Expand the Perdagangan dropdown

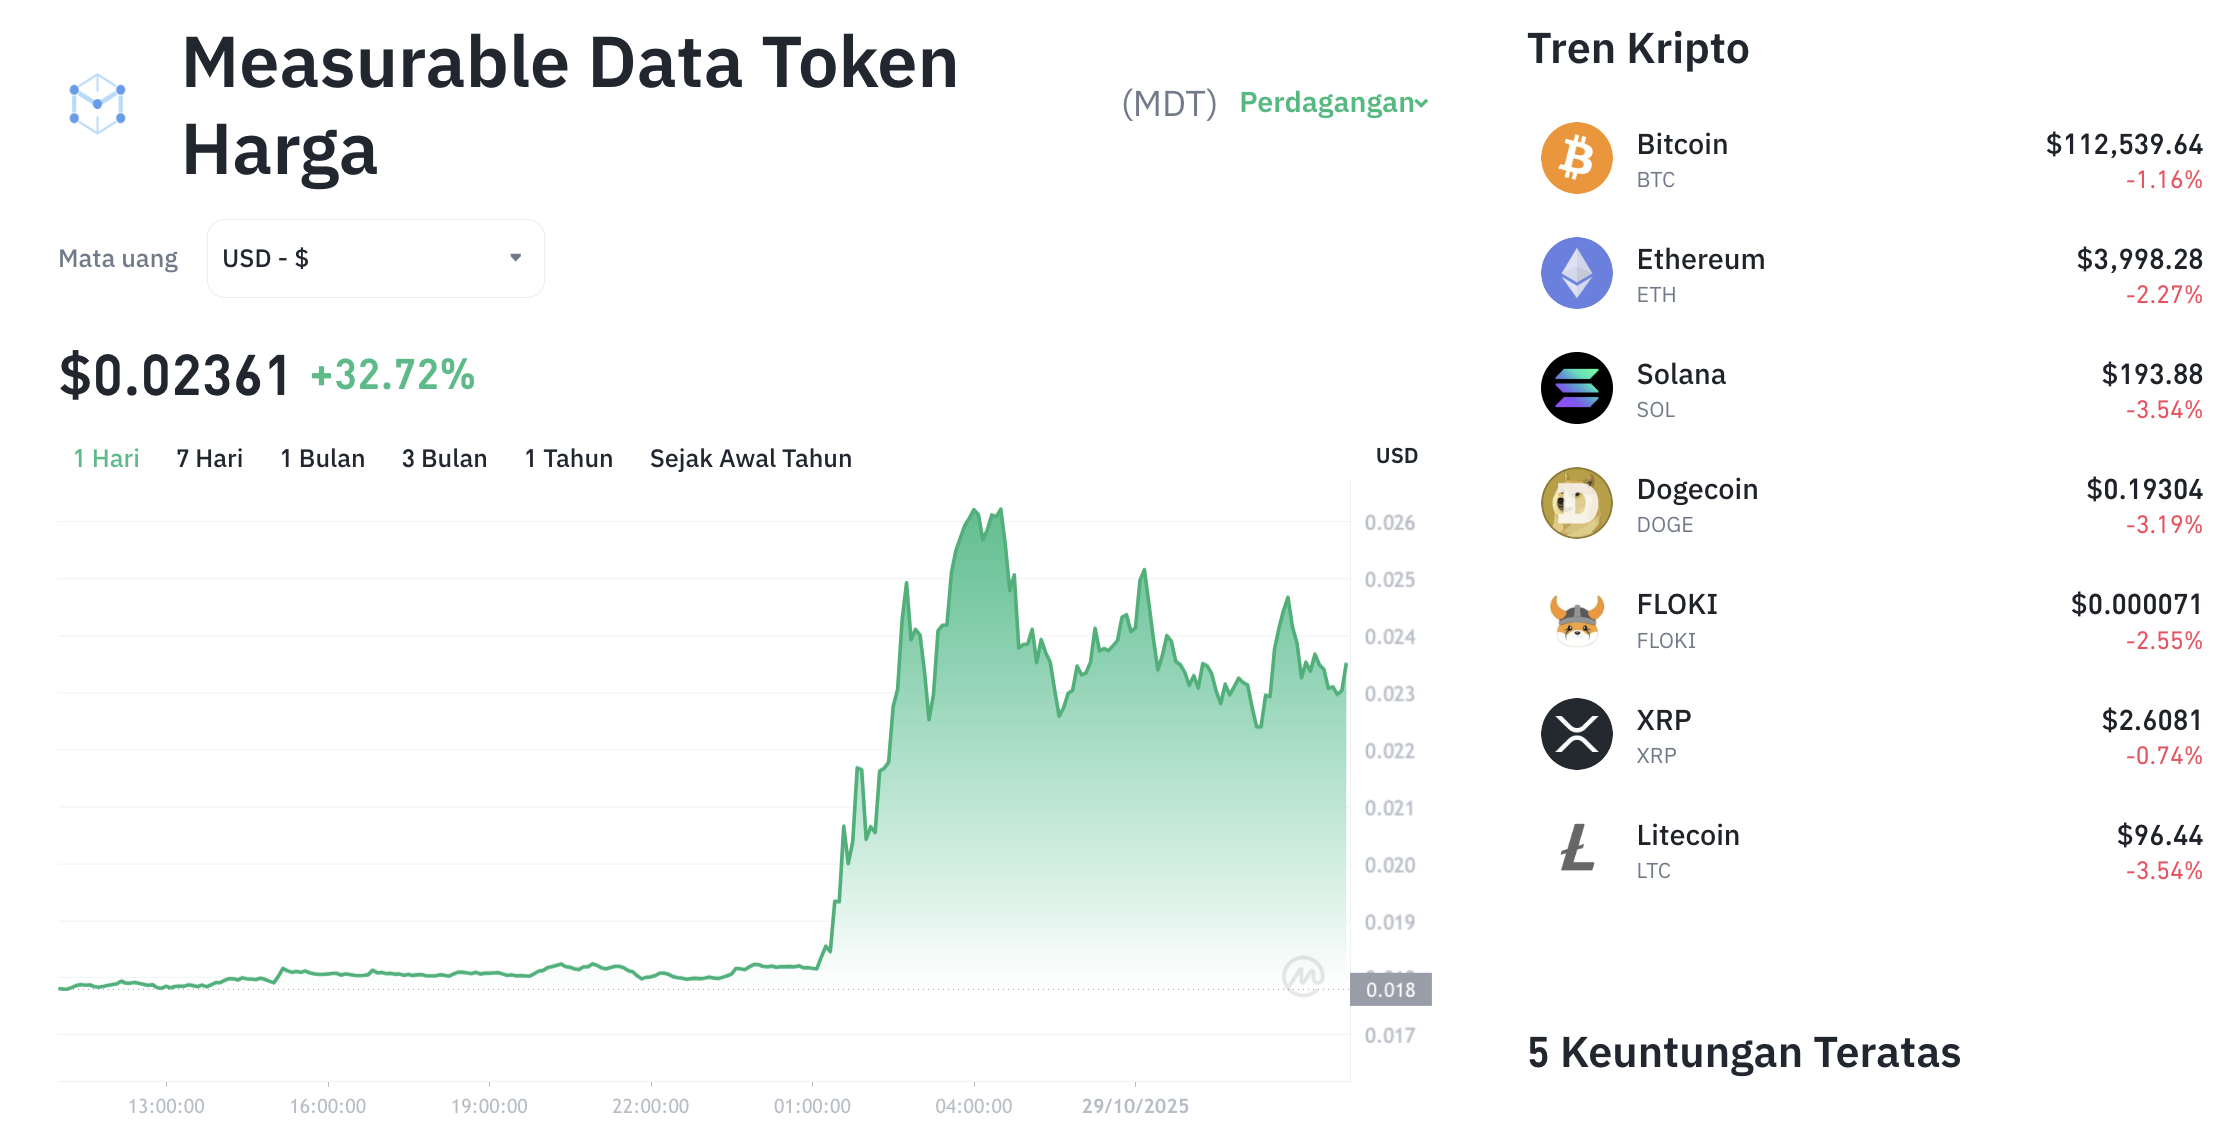coord(1333,103)
